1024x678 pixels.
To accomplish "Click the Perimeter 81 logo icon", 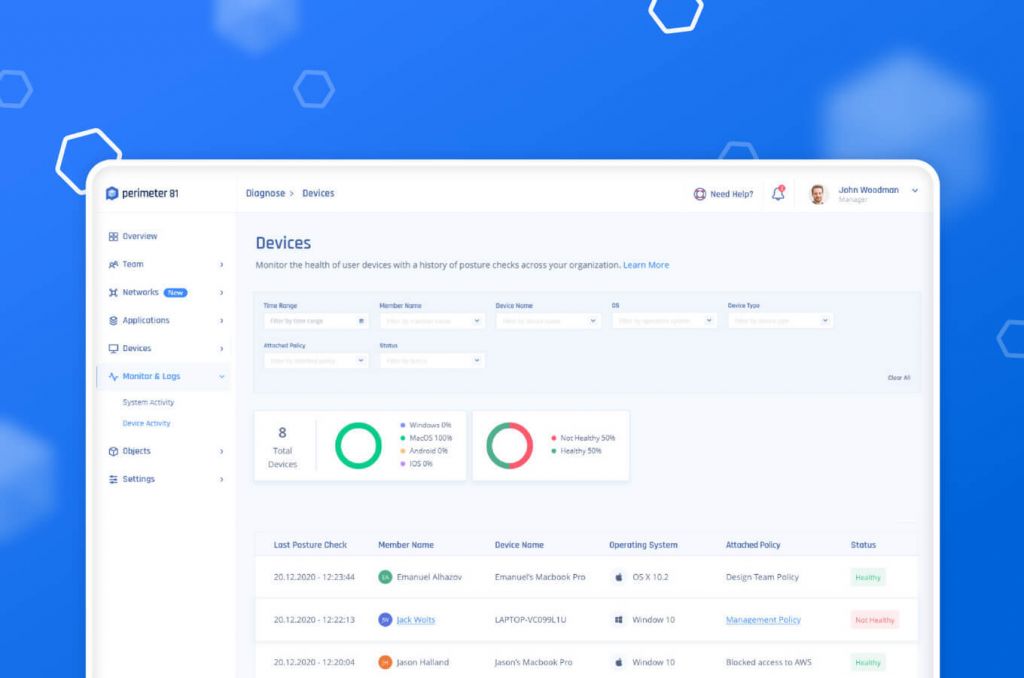I will [112, 193].
